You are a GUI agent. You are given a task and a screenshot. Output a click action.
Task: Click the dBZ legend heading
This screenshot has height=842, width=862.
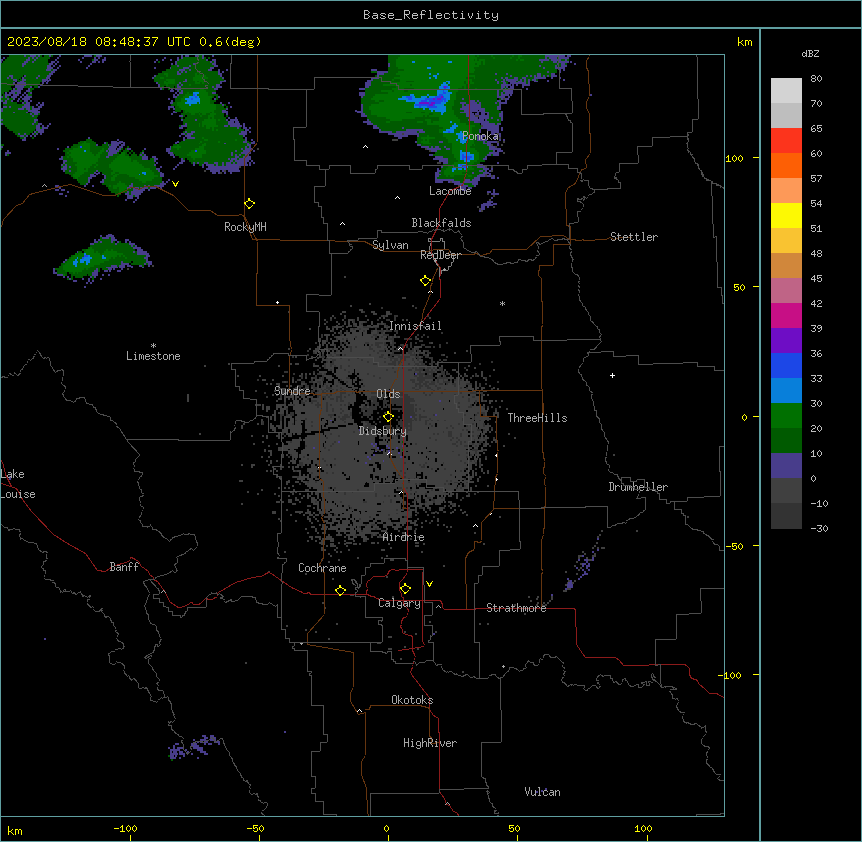click(x=810, y=53)
